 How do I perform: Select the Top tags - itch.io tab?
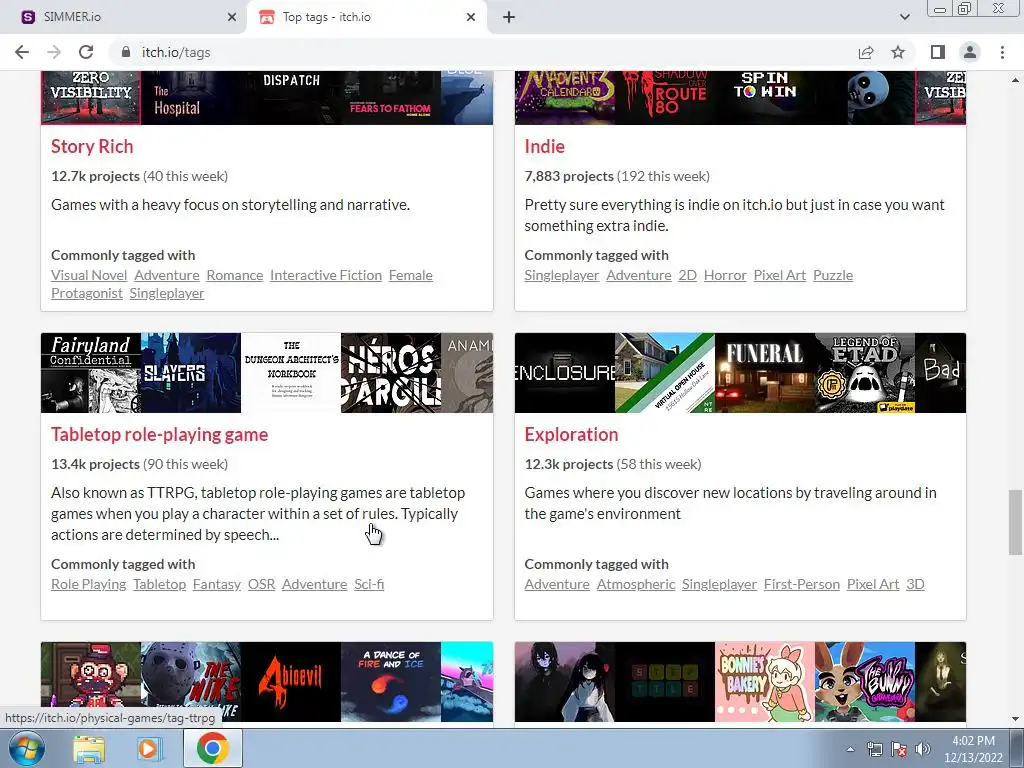(x=367, y=17)
